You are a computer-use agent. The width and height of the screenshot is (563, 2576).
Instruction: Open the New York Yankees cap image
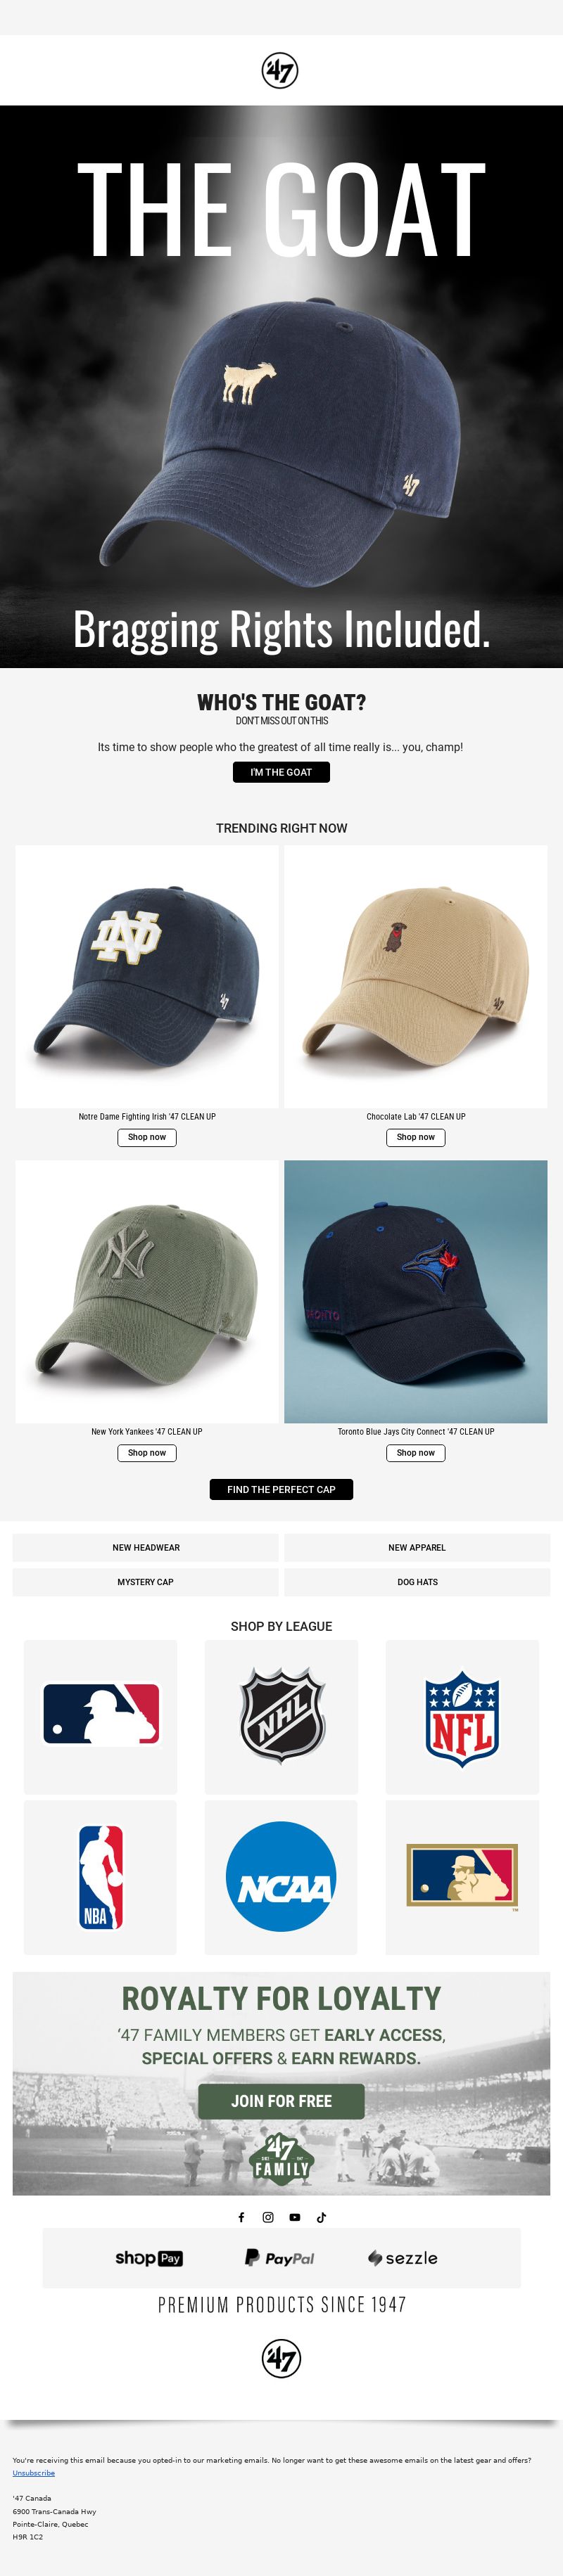tap(147, 1291)
